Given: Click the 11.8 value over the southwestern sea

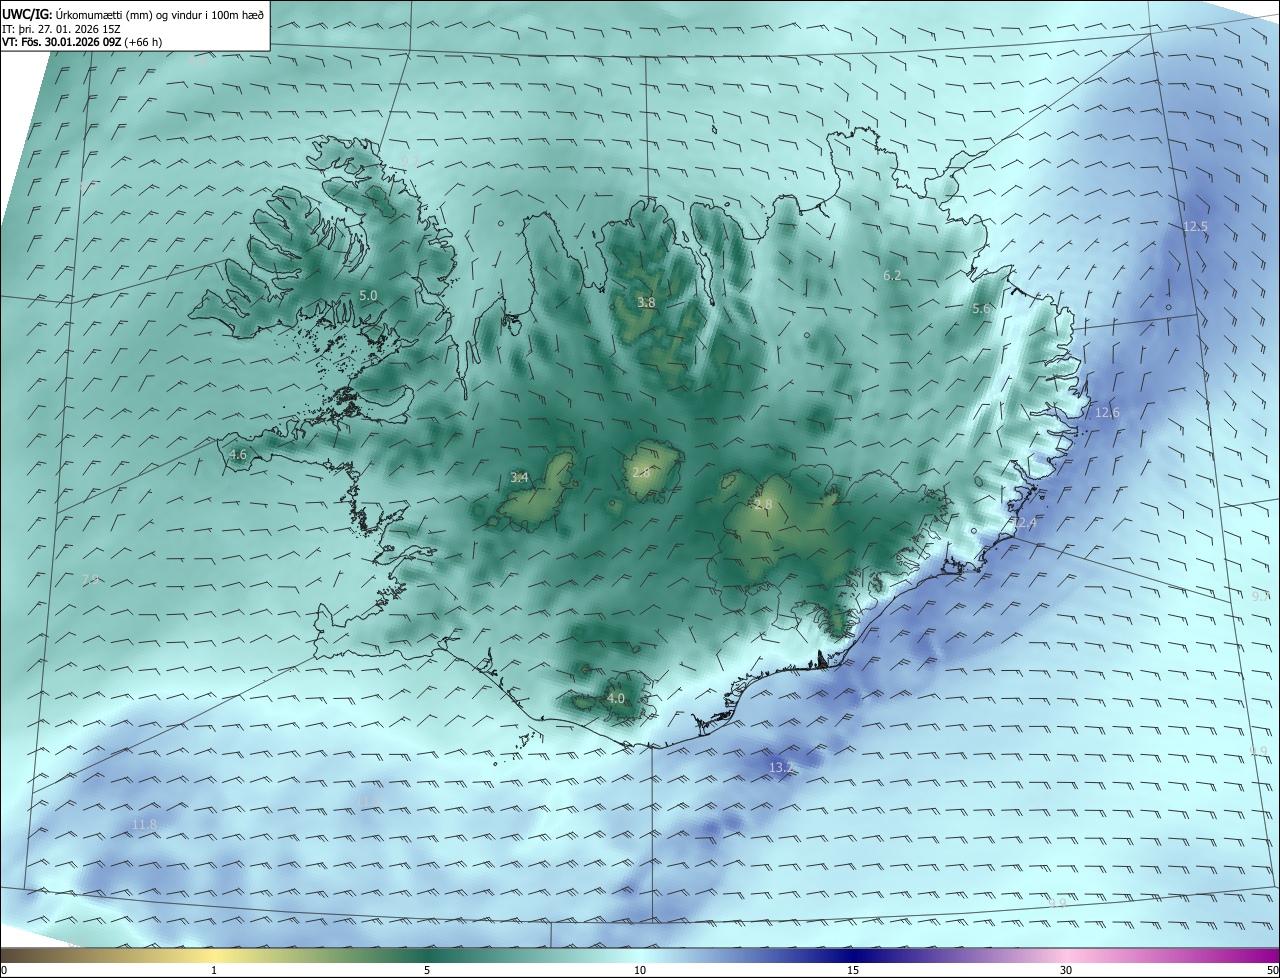Looking at the screenshot, I should [144, 824].
